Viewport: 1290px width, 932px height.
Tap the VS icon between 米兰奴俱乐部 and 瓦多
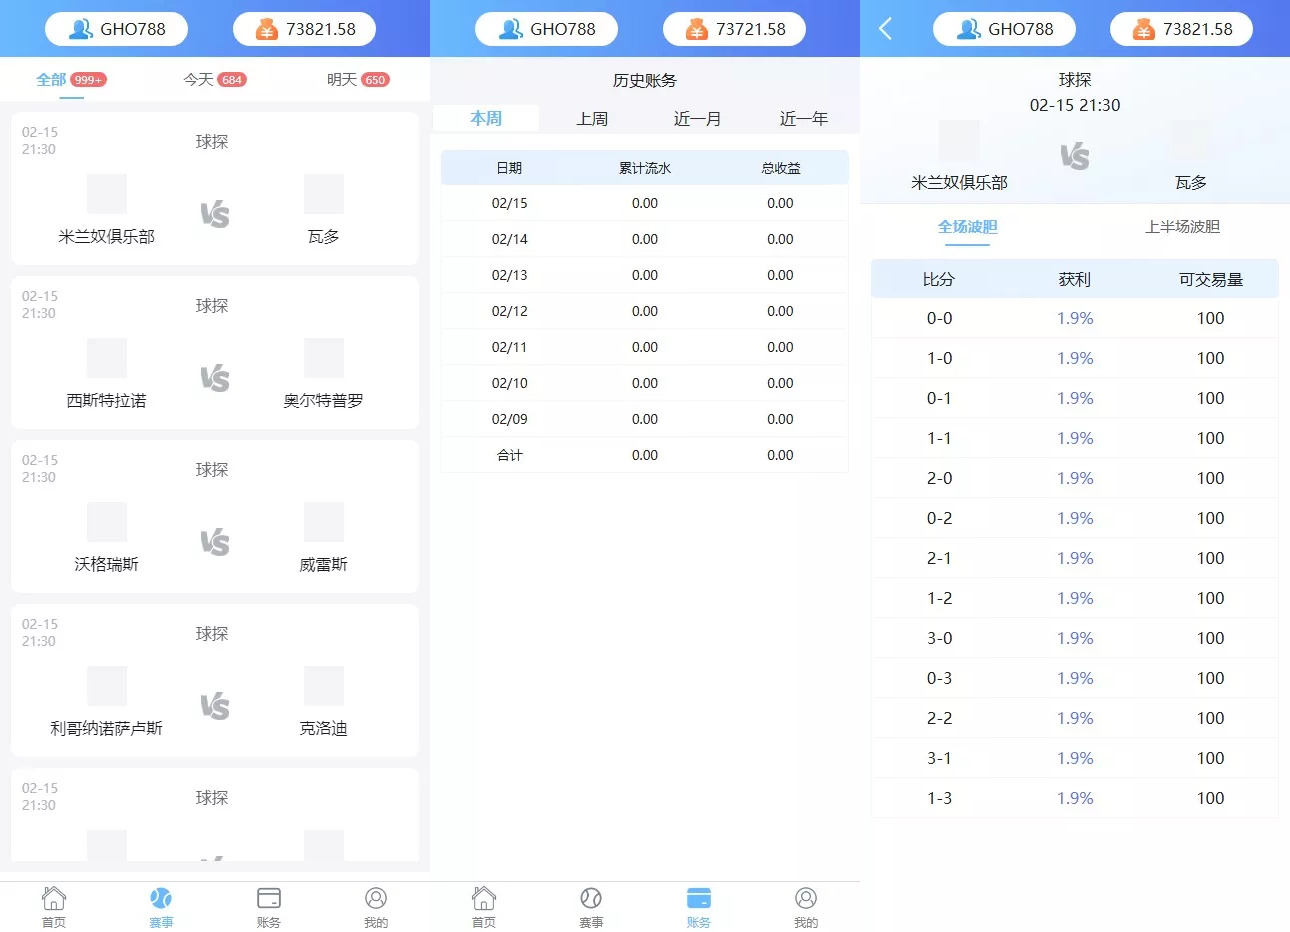click(213, 212)
